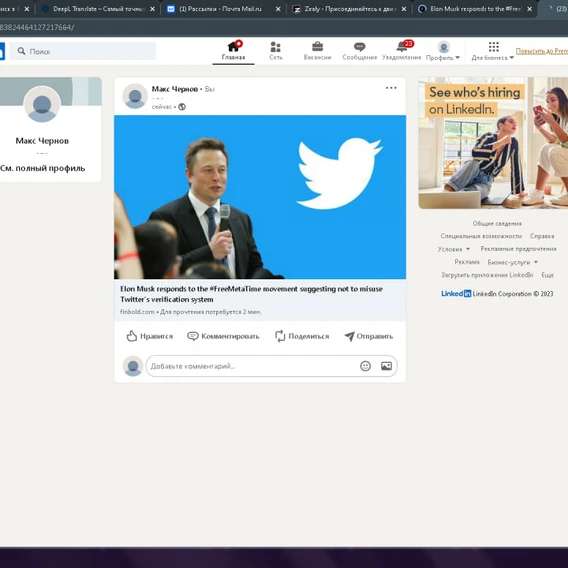The image size is (568, 568).
Task: Close the Mail.ru Рассылки tab
Action: [x=278, y=9]
